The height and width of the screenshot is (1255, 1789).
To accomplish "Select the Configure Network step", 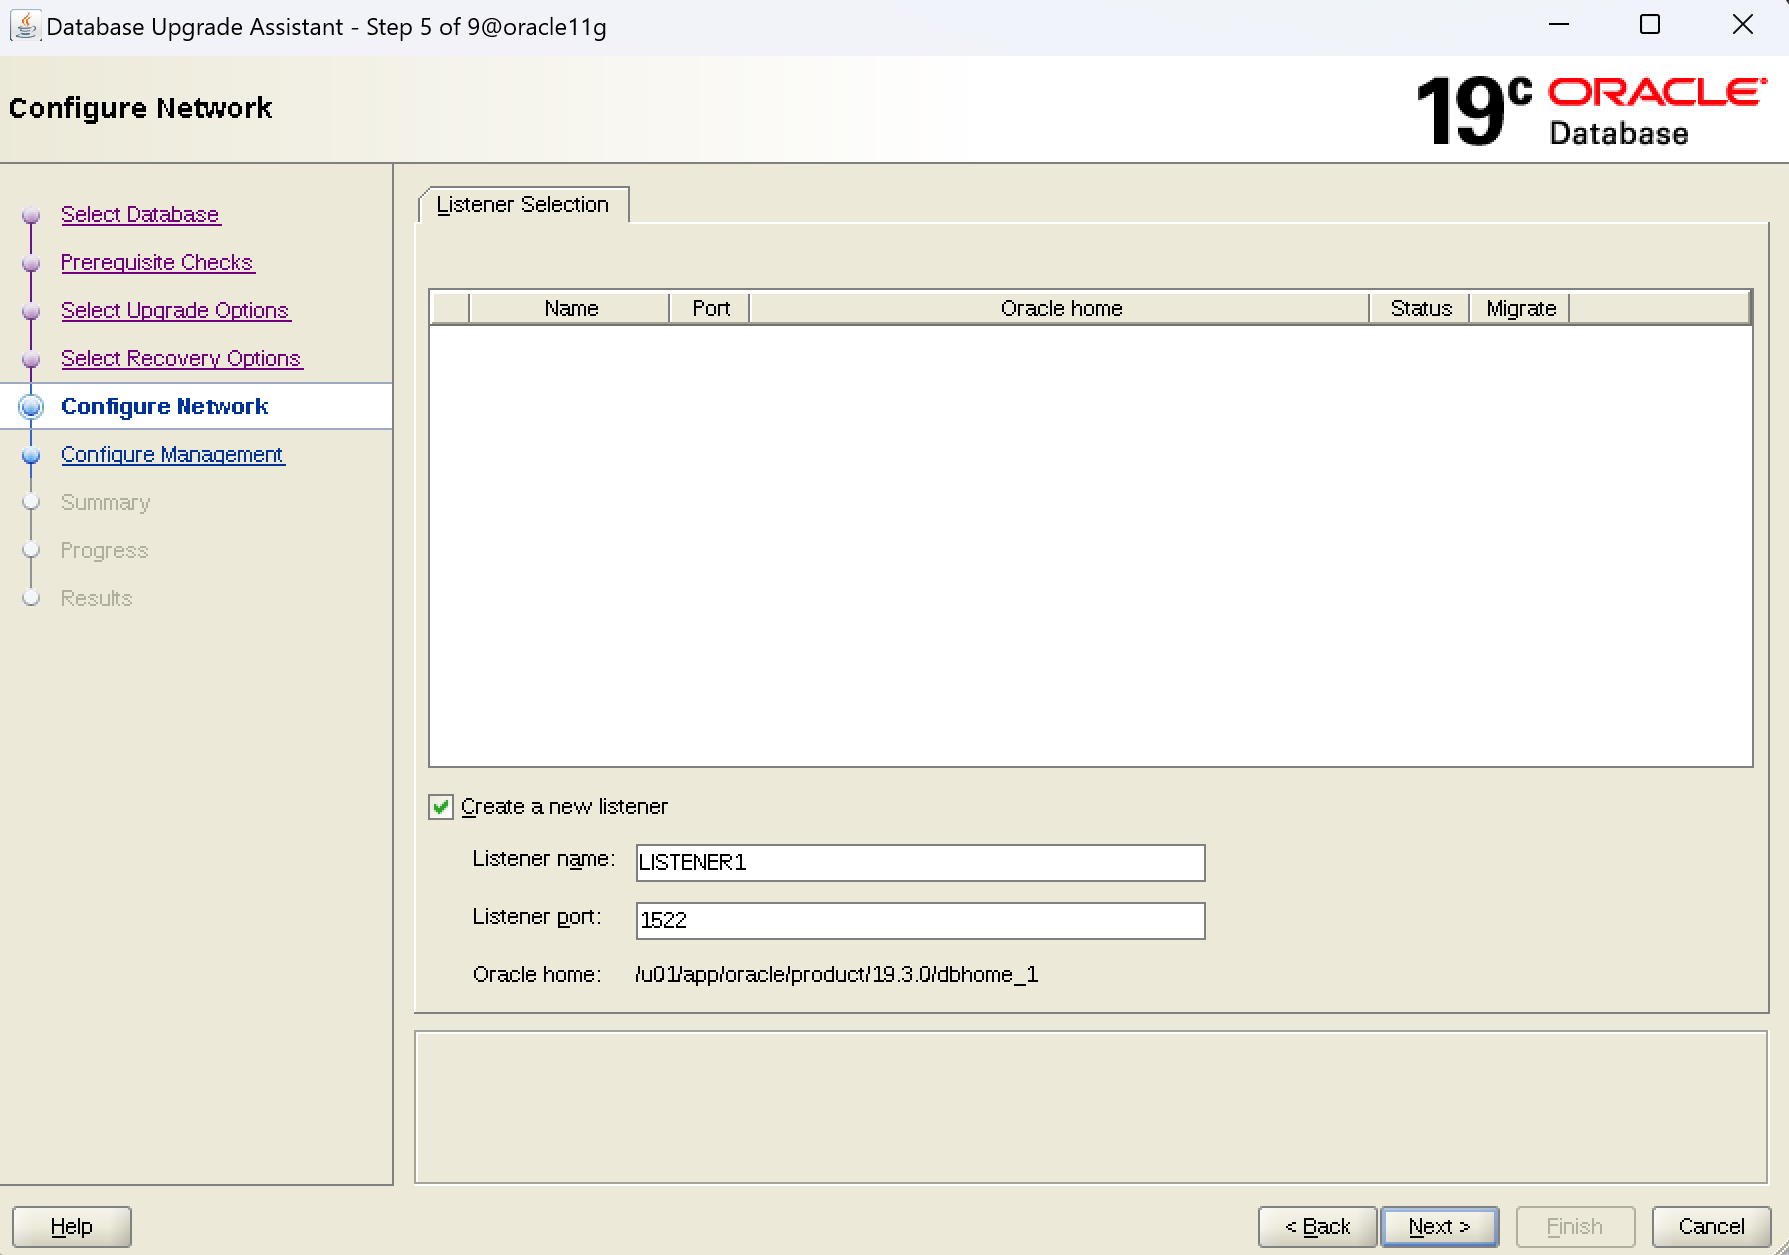I will [164, 406].
